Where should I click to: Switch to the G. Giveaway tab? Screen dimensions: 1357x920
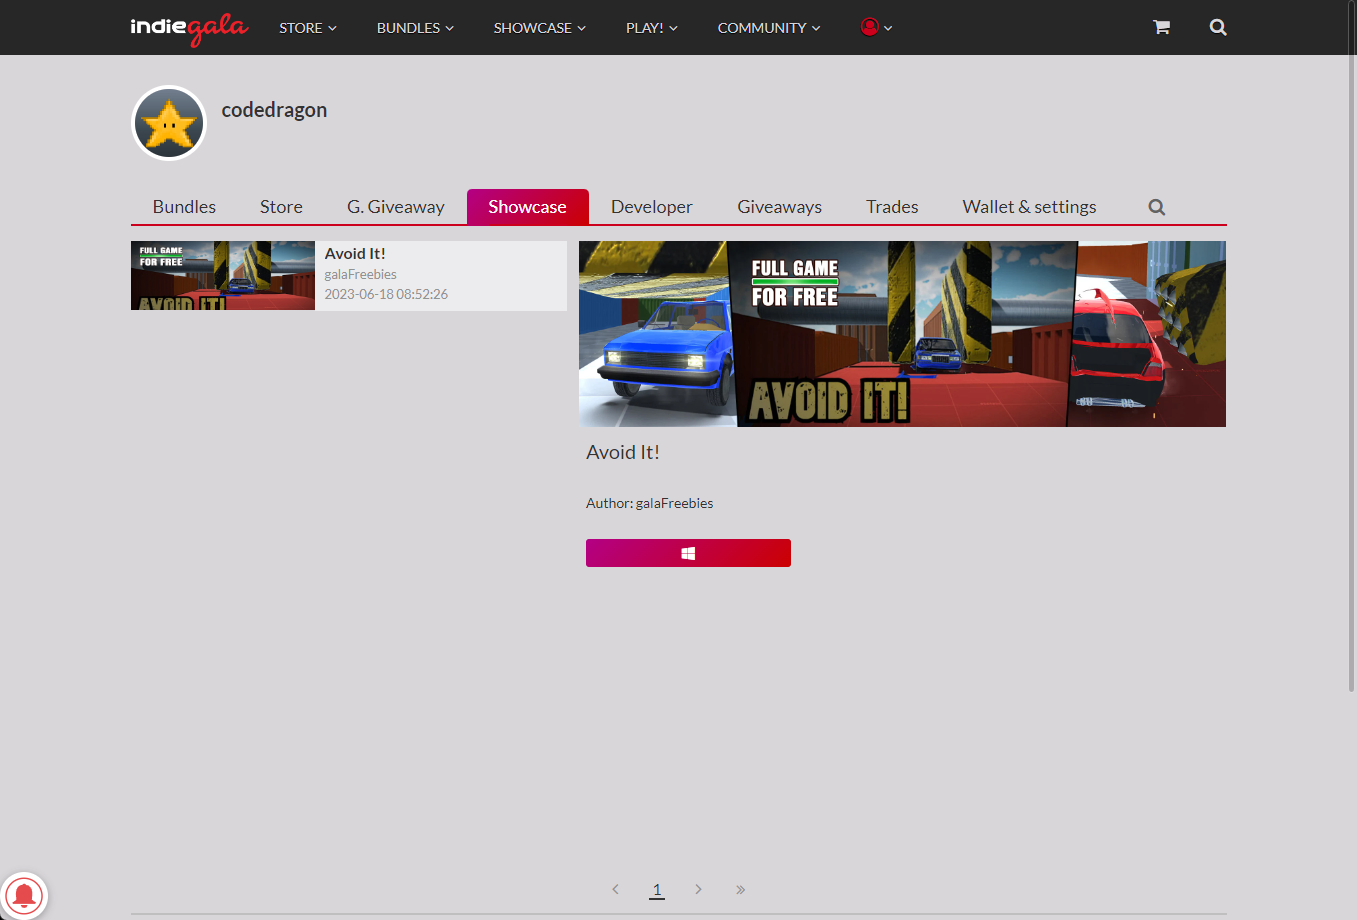396,207
